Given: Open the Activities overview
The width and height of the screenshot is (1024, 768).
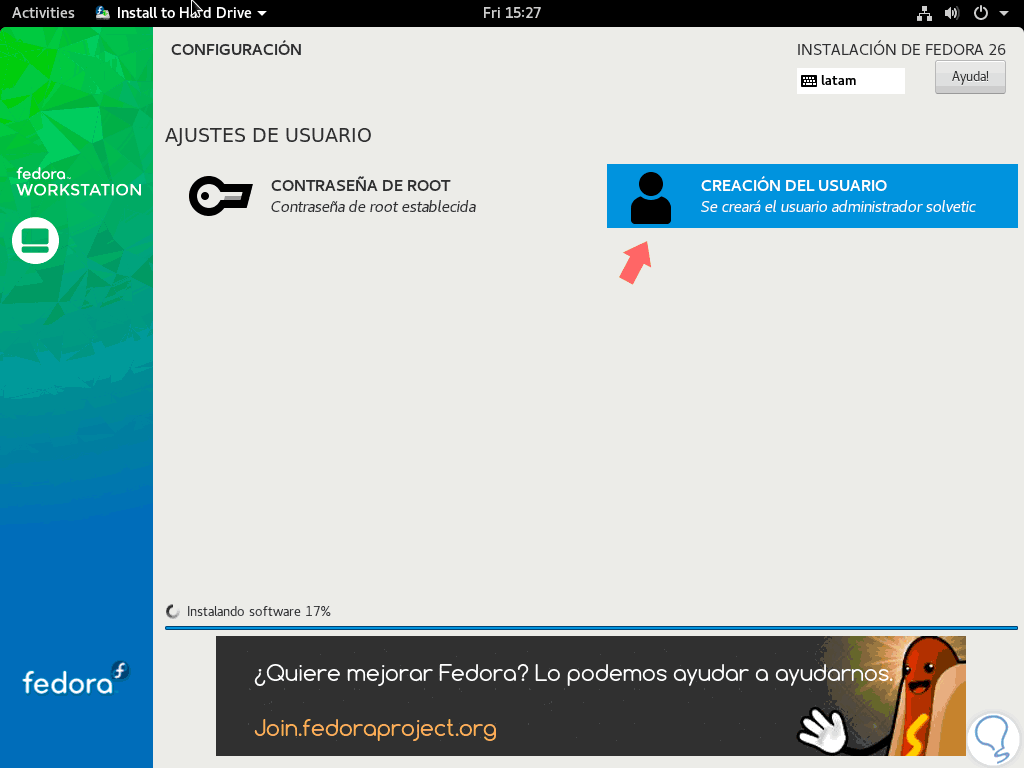Looking at the screenshot, I should click(x=43, y=12).
